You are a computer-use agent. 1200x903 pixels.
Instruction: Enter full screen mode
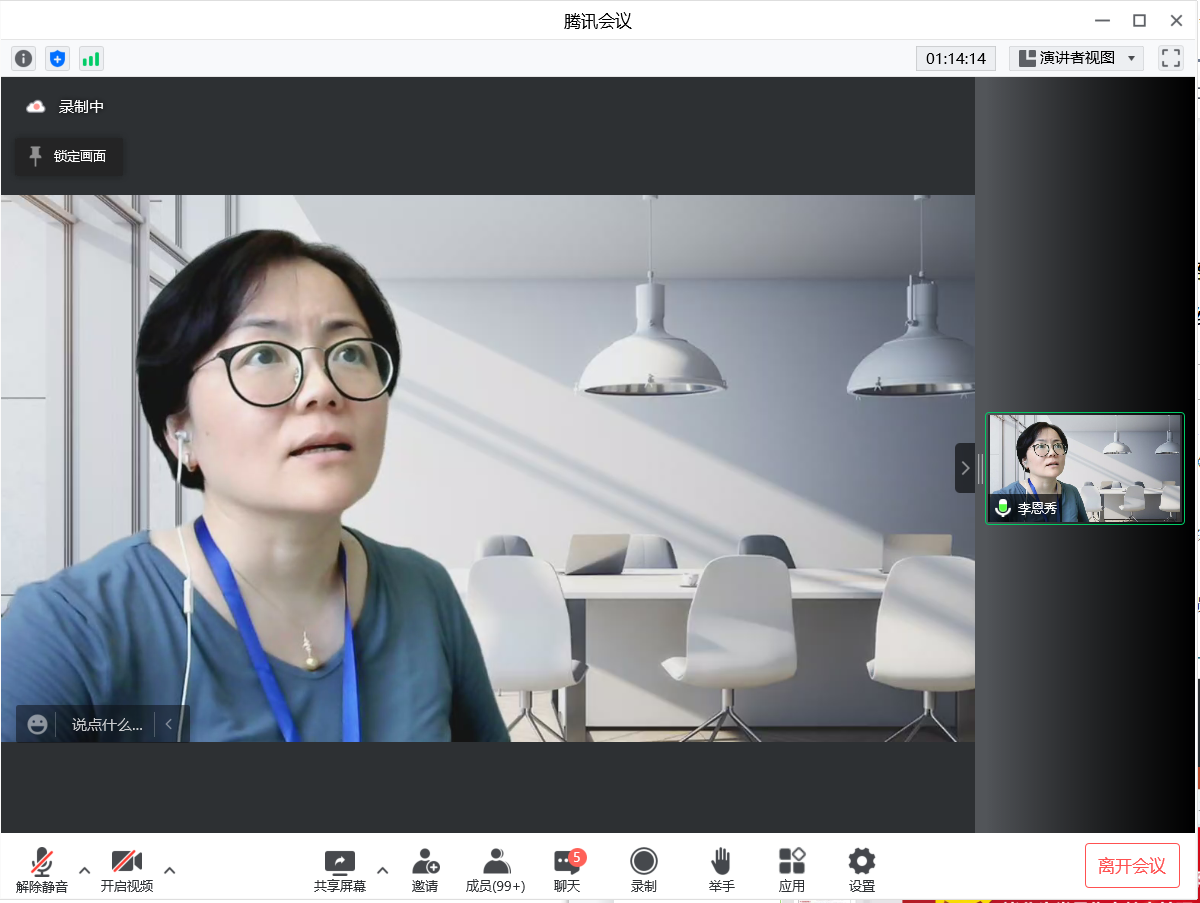[1170, 58]
